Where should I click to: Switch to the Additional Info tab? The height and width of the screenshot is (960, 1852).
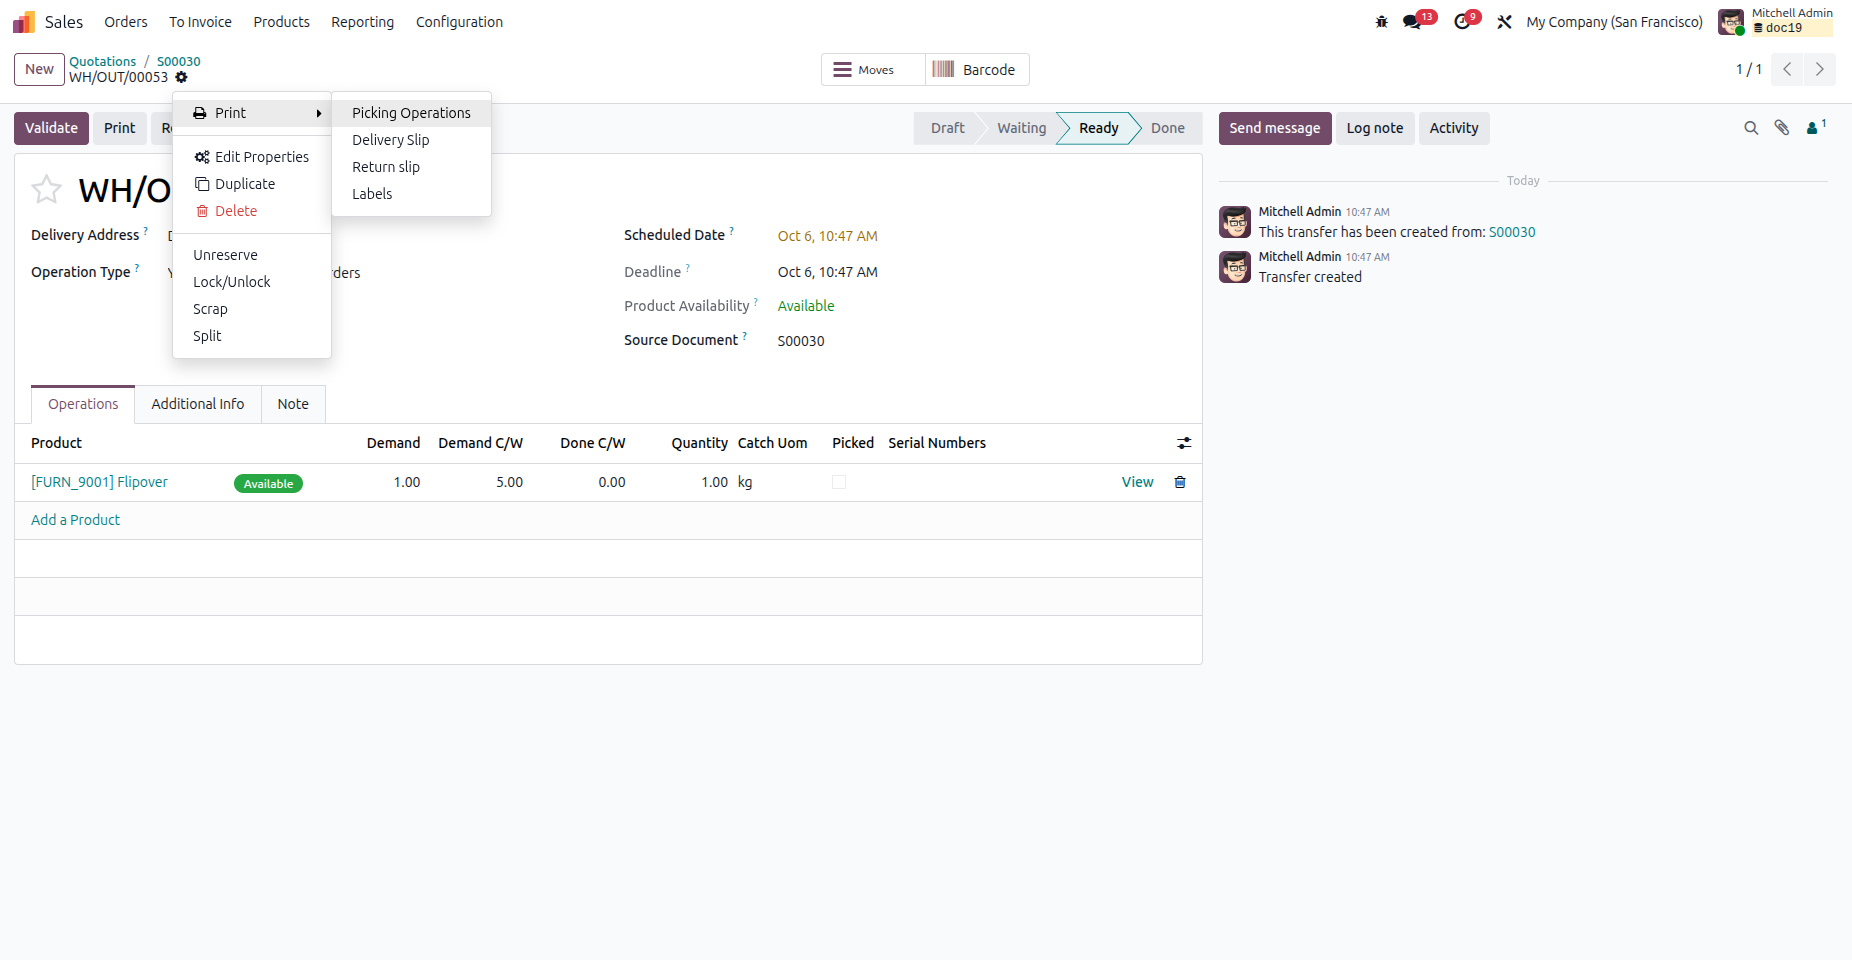tap(198, 404)
